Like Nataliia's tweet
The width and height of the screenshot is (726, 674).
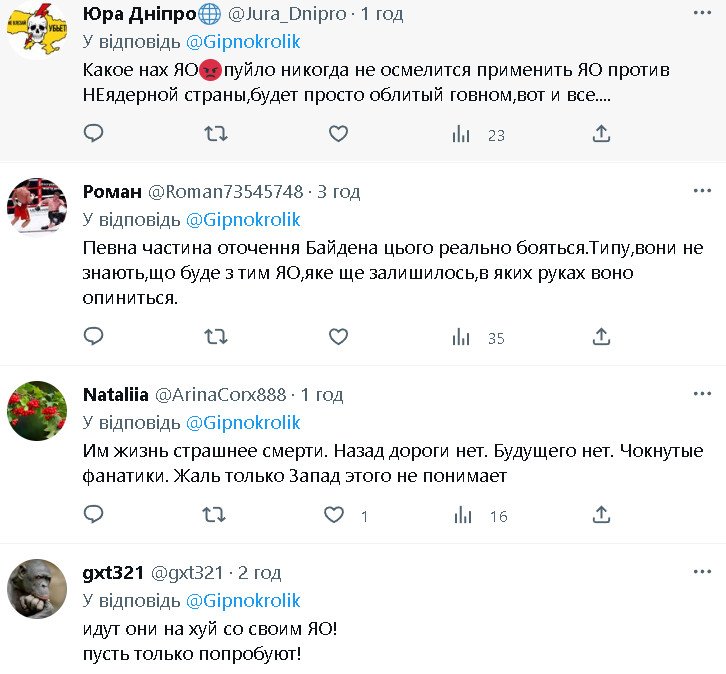coord(336,515)
